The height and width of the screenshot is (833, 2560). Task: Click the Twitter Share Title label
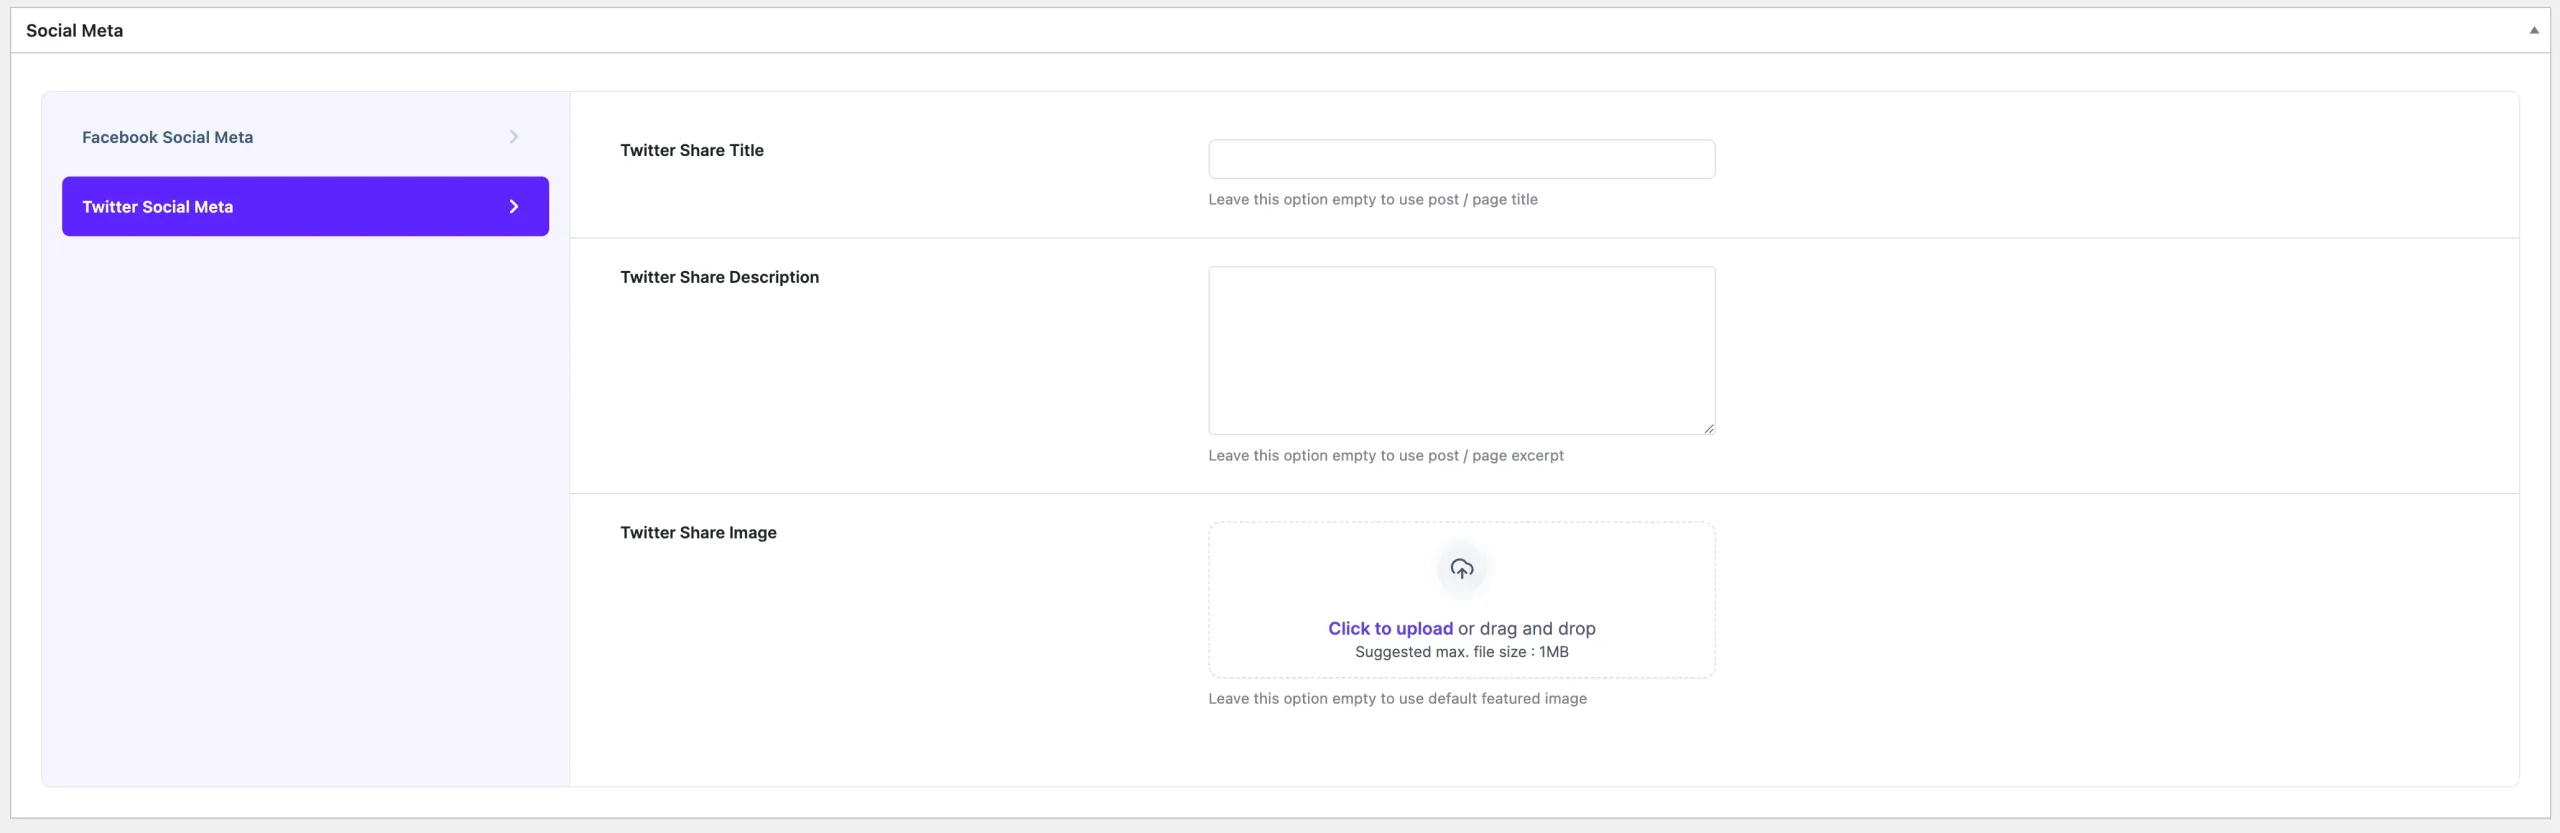[x=691, y=150]
